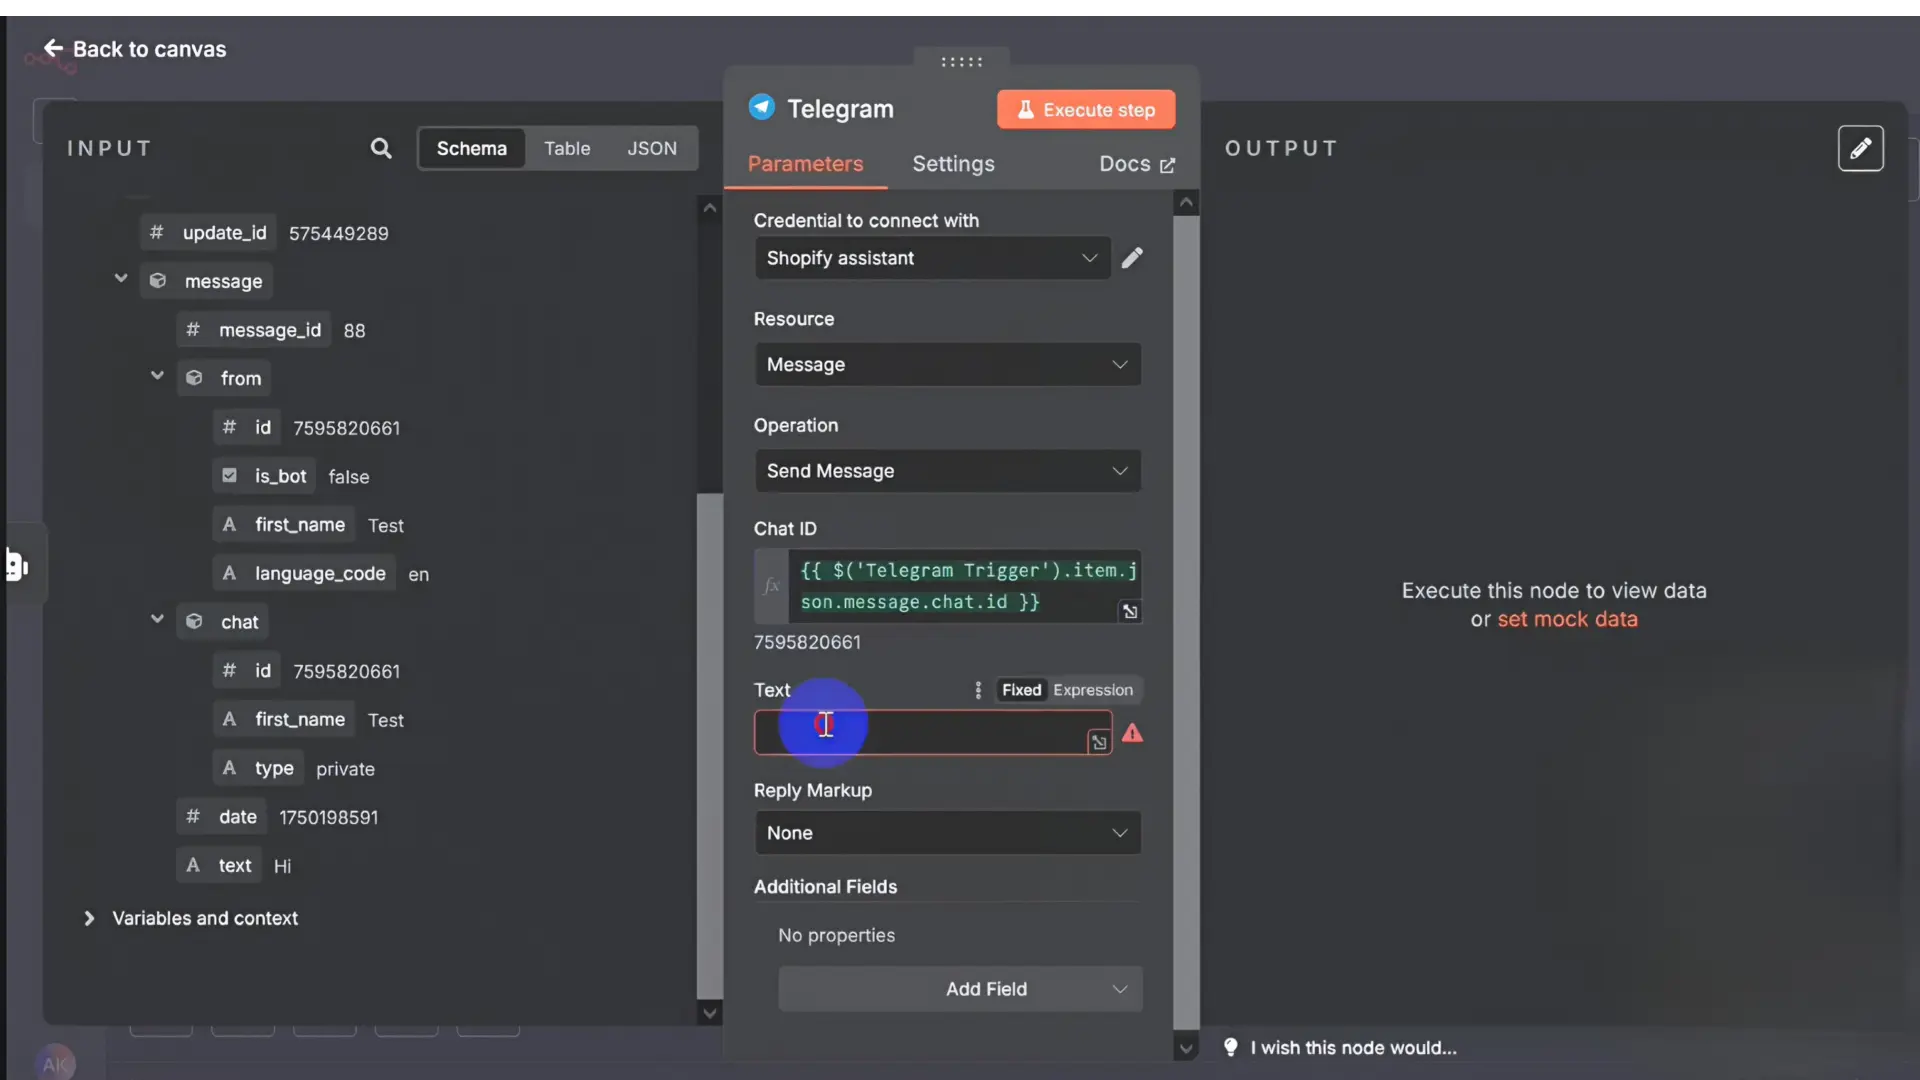Open Chat ID expression editor expand icon
Viewport: 1920px width, 1080px height.
click(x=1130, y=611)
